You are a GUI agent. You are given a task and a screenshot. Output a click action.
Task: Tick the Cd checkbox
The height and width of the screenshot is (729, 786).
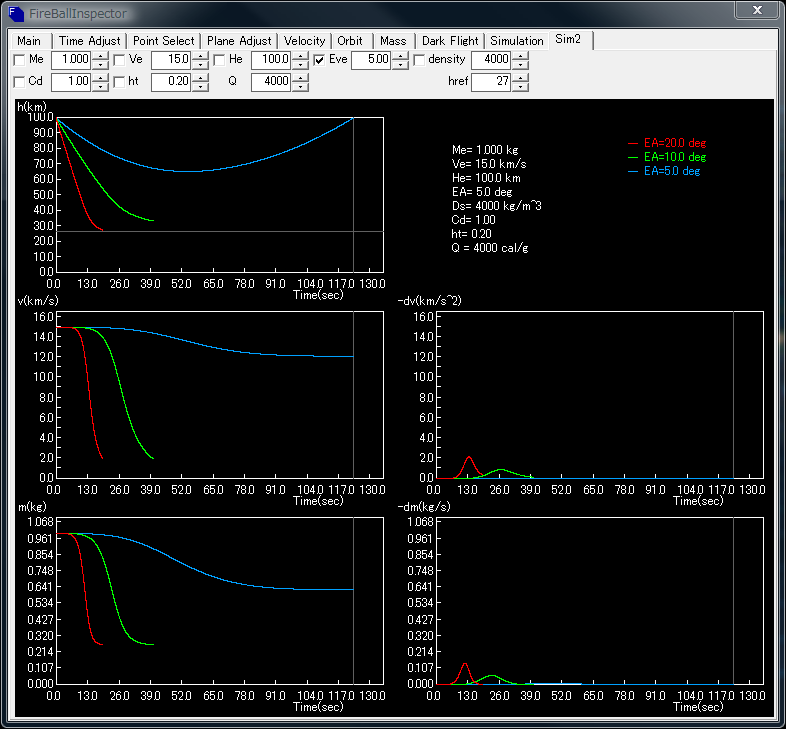(x=19, y=82)
